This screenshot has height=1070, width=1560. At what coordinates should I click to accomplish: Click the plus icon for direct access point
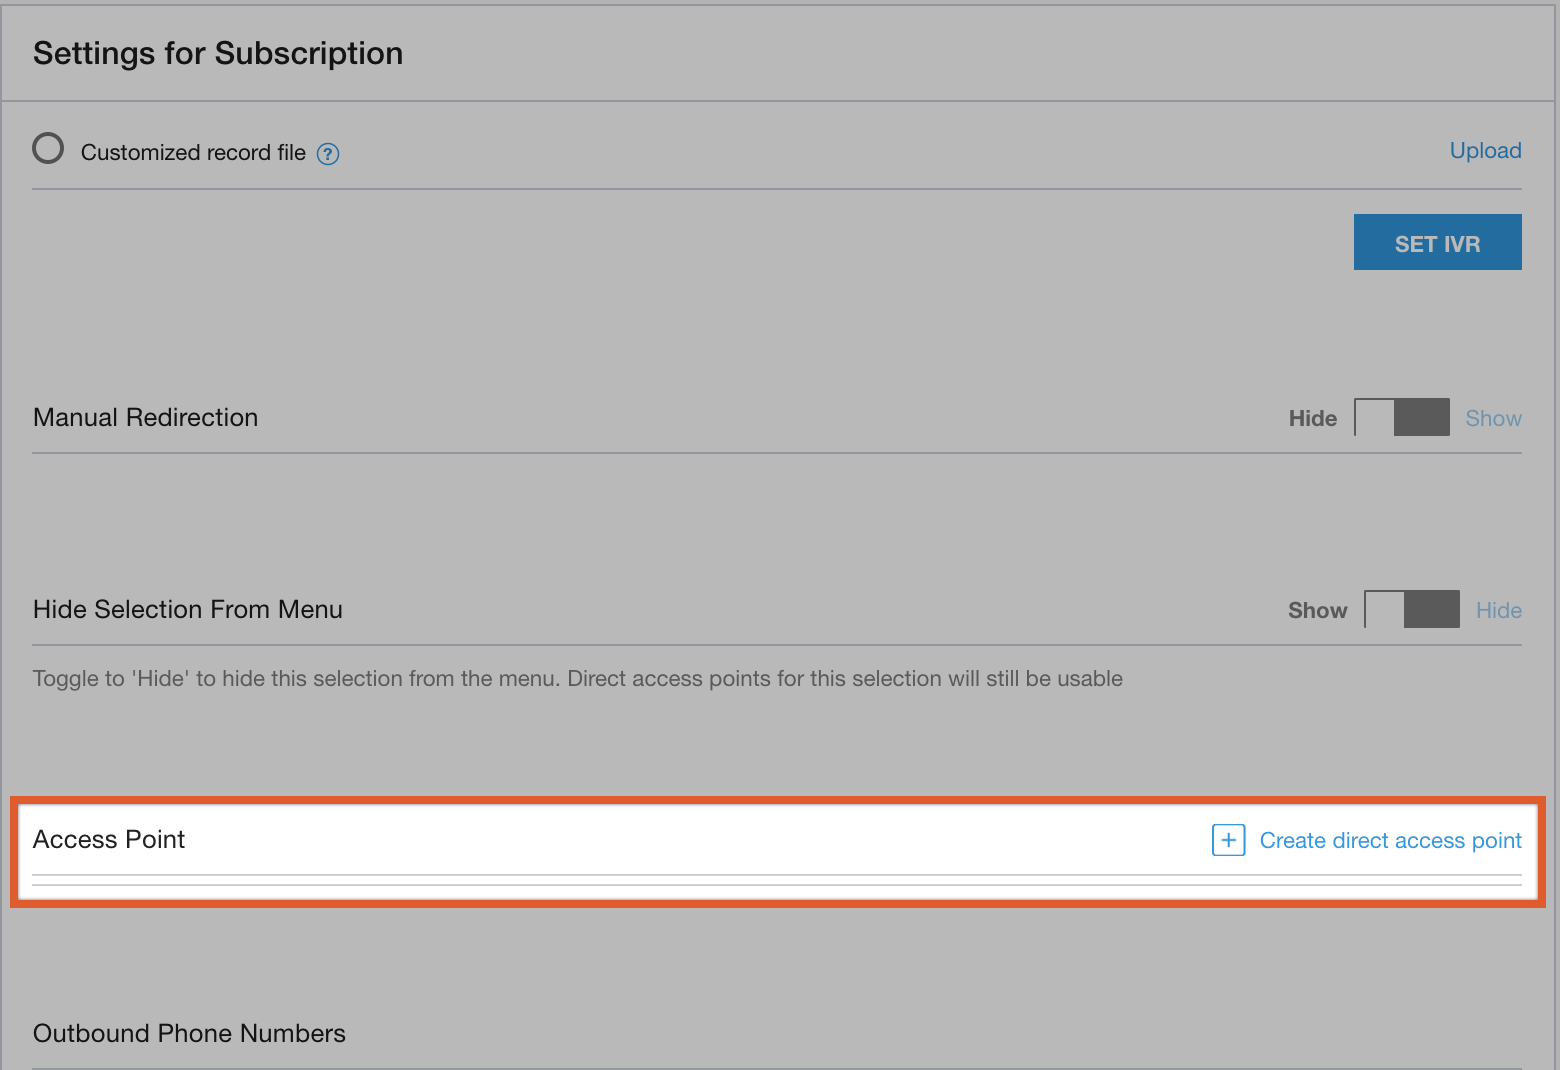(1228, 840)
